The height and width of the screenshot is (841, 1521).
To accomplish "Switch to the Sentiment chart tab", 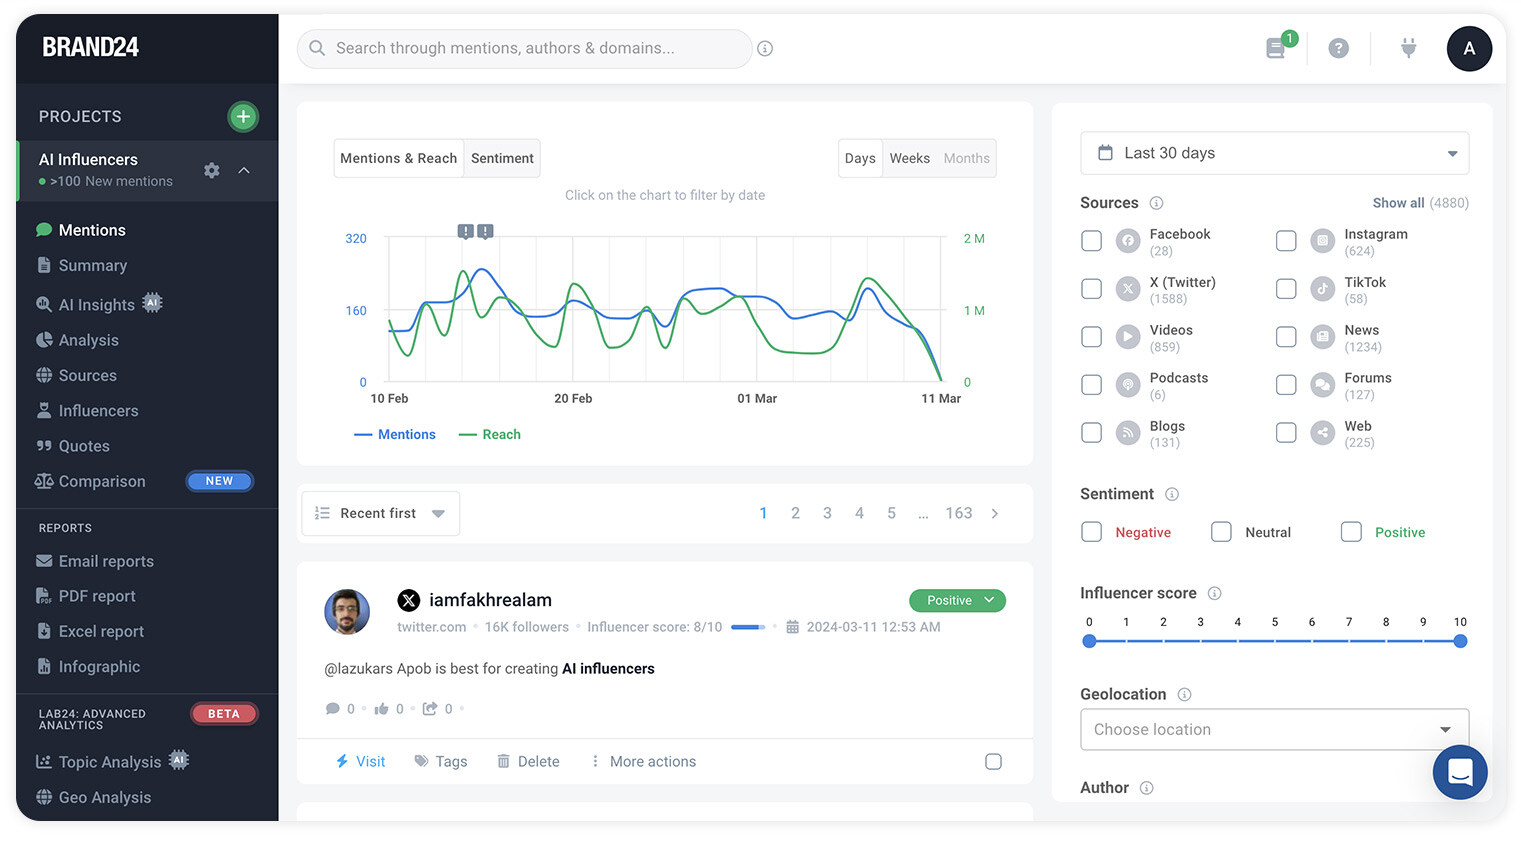I will (502, 158).
